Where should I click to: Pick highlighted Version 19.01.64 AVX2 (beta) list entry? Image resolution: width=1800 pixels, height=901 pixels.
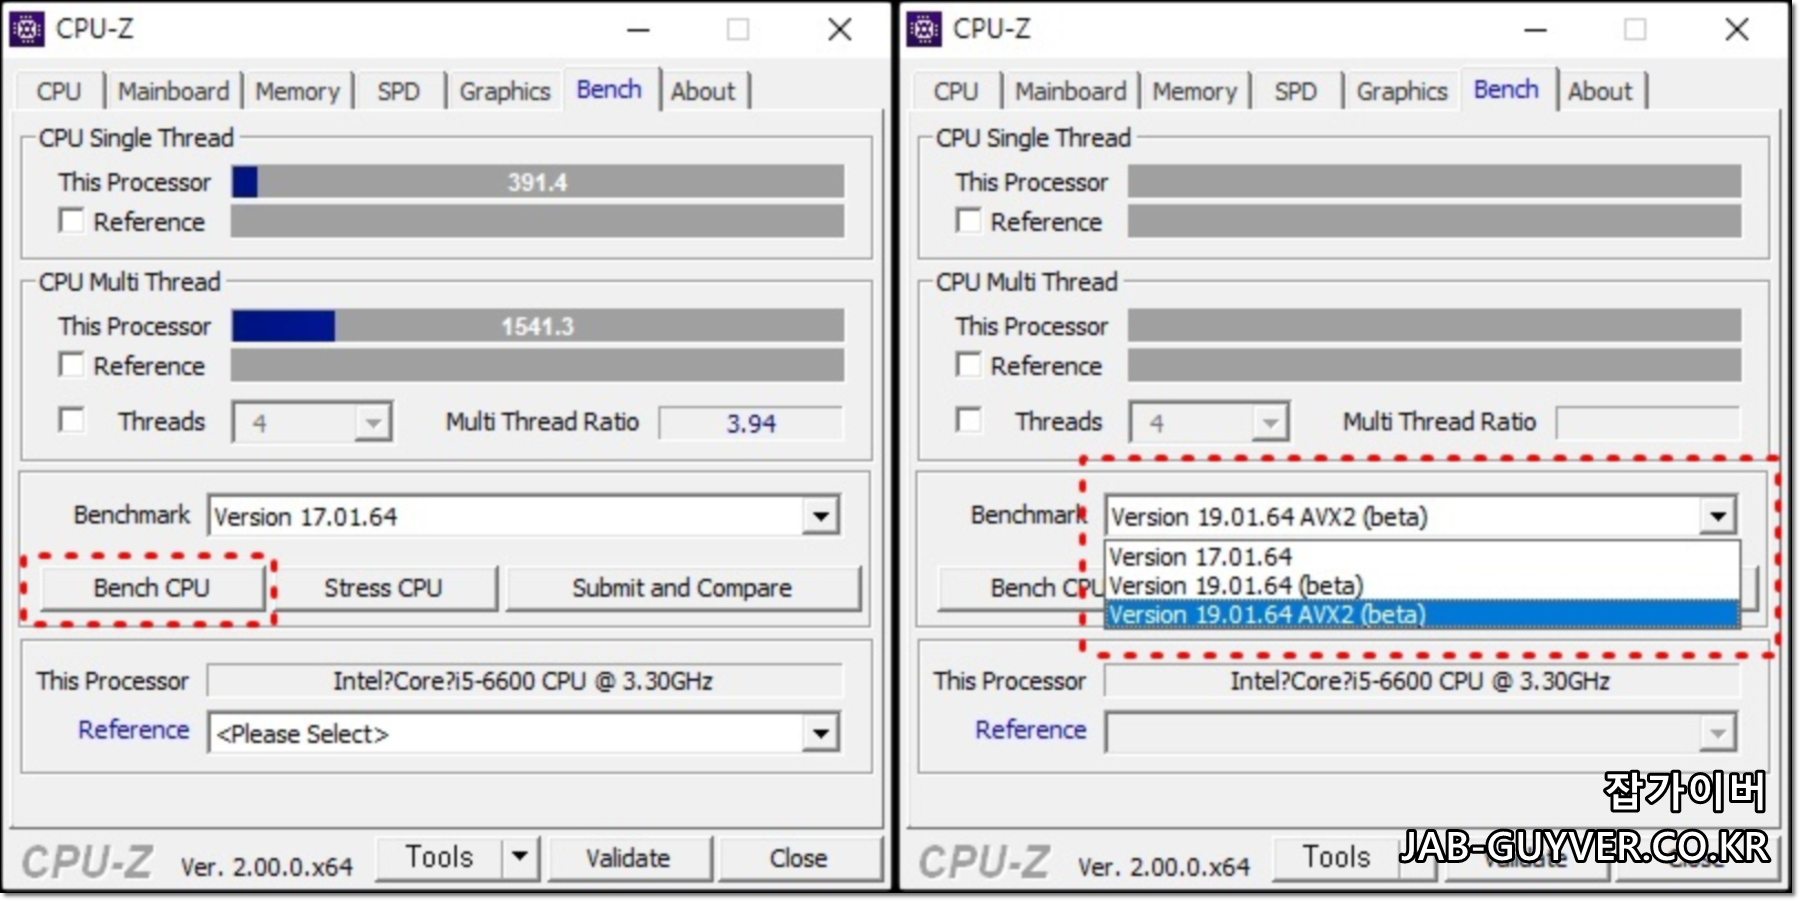pos(1421,614)
